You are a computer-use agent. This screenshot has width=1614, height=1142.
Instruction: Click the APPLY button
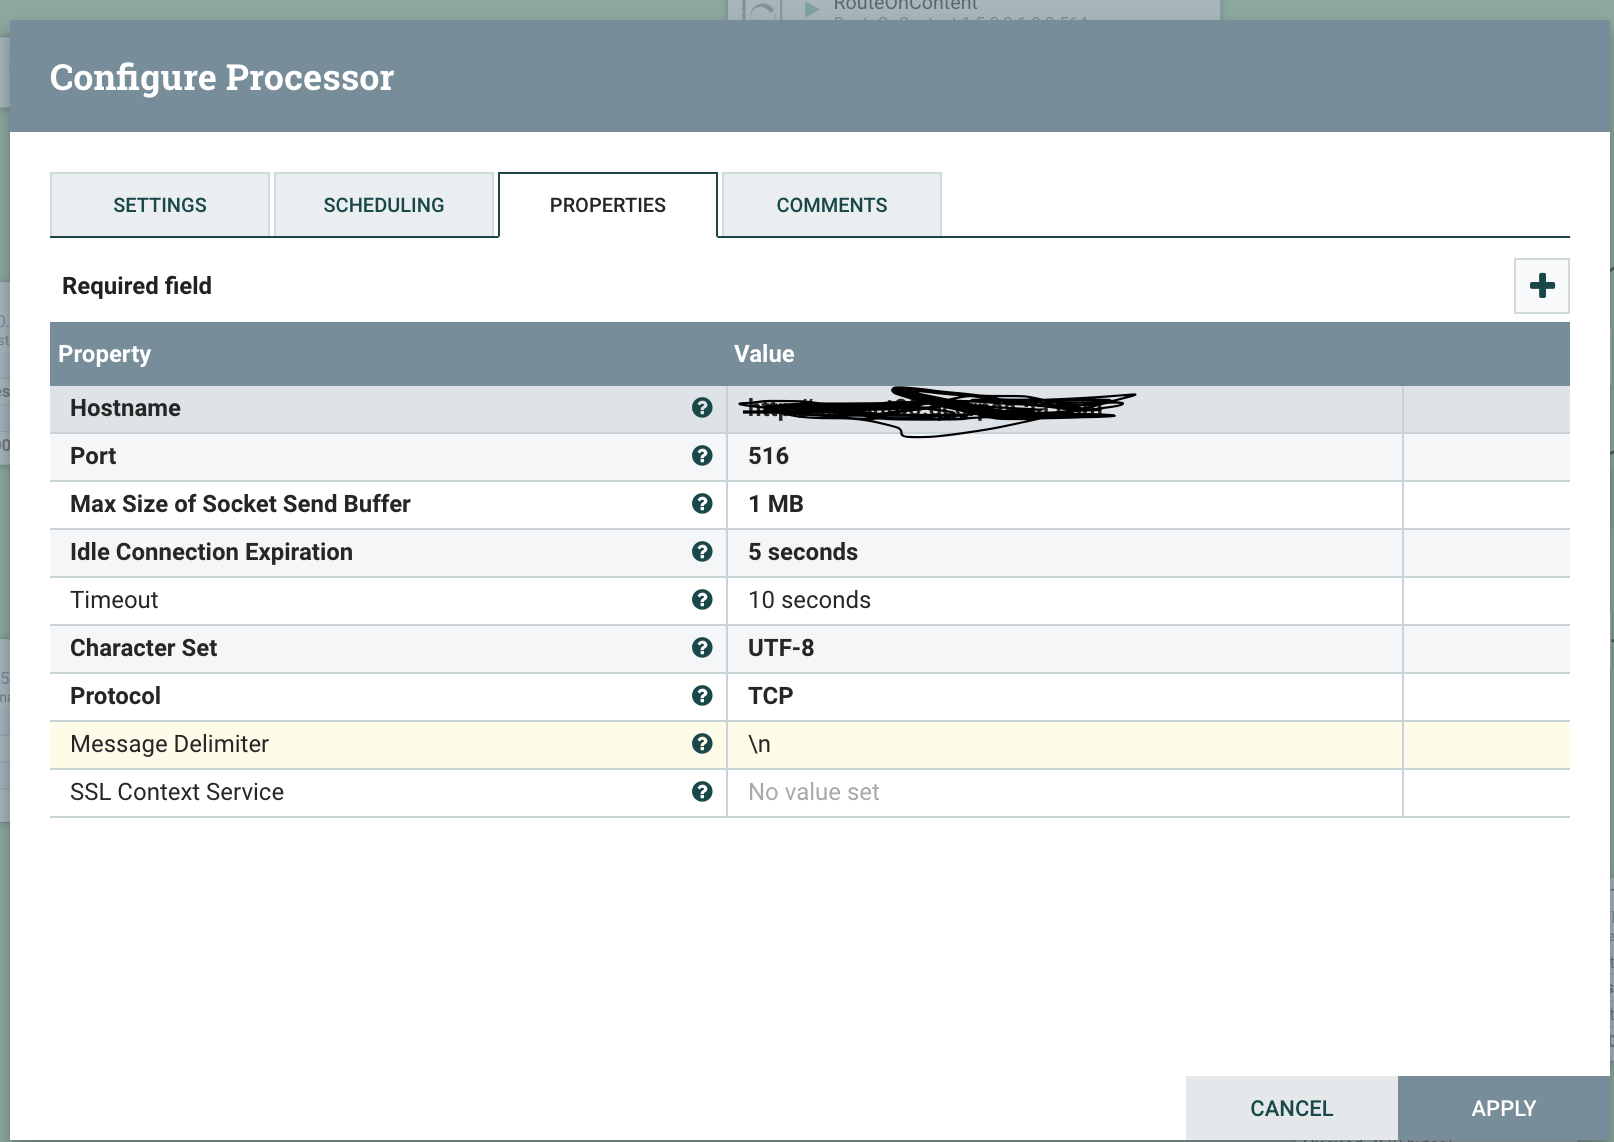[1503, 1108]
